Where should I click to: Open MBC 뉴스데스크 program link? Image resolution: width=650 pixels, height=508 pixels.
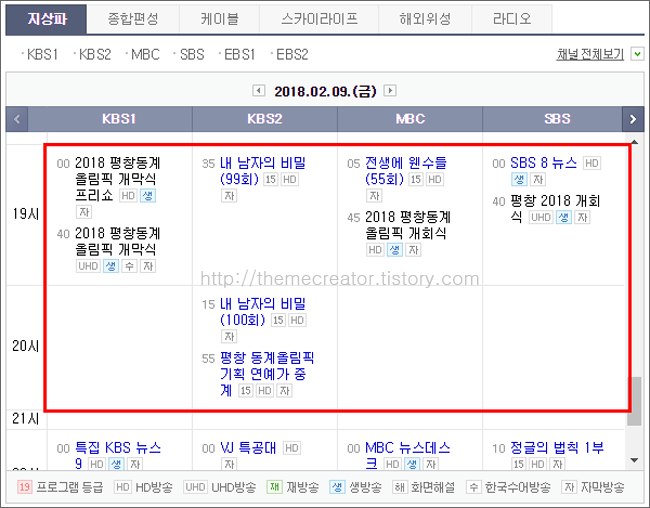coord(407,455)
